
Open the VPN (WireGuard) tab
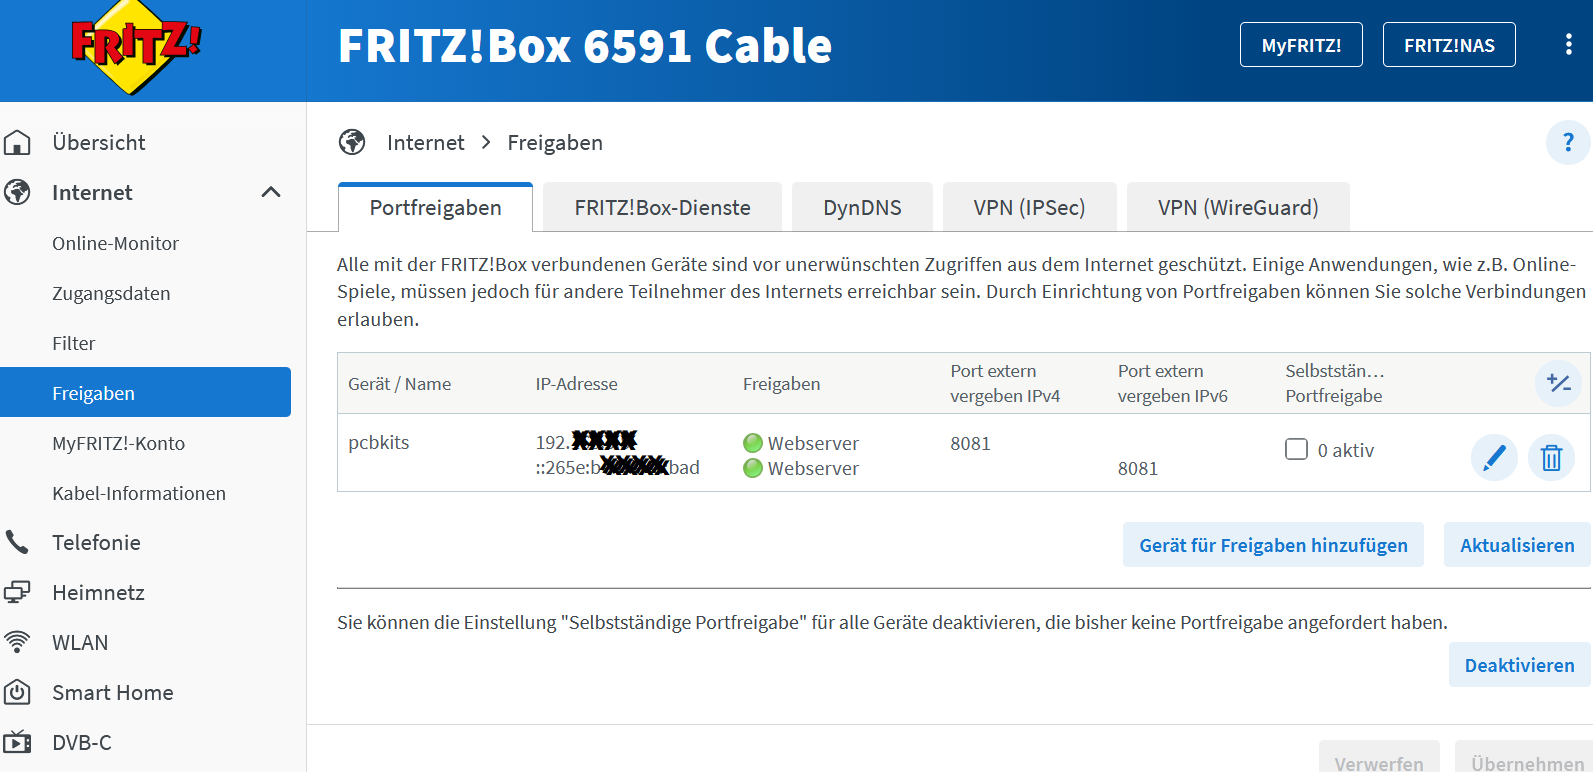pyautogui.click(x=1237, y=208)
